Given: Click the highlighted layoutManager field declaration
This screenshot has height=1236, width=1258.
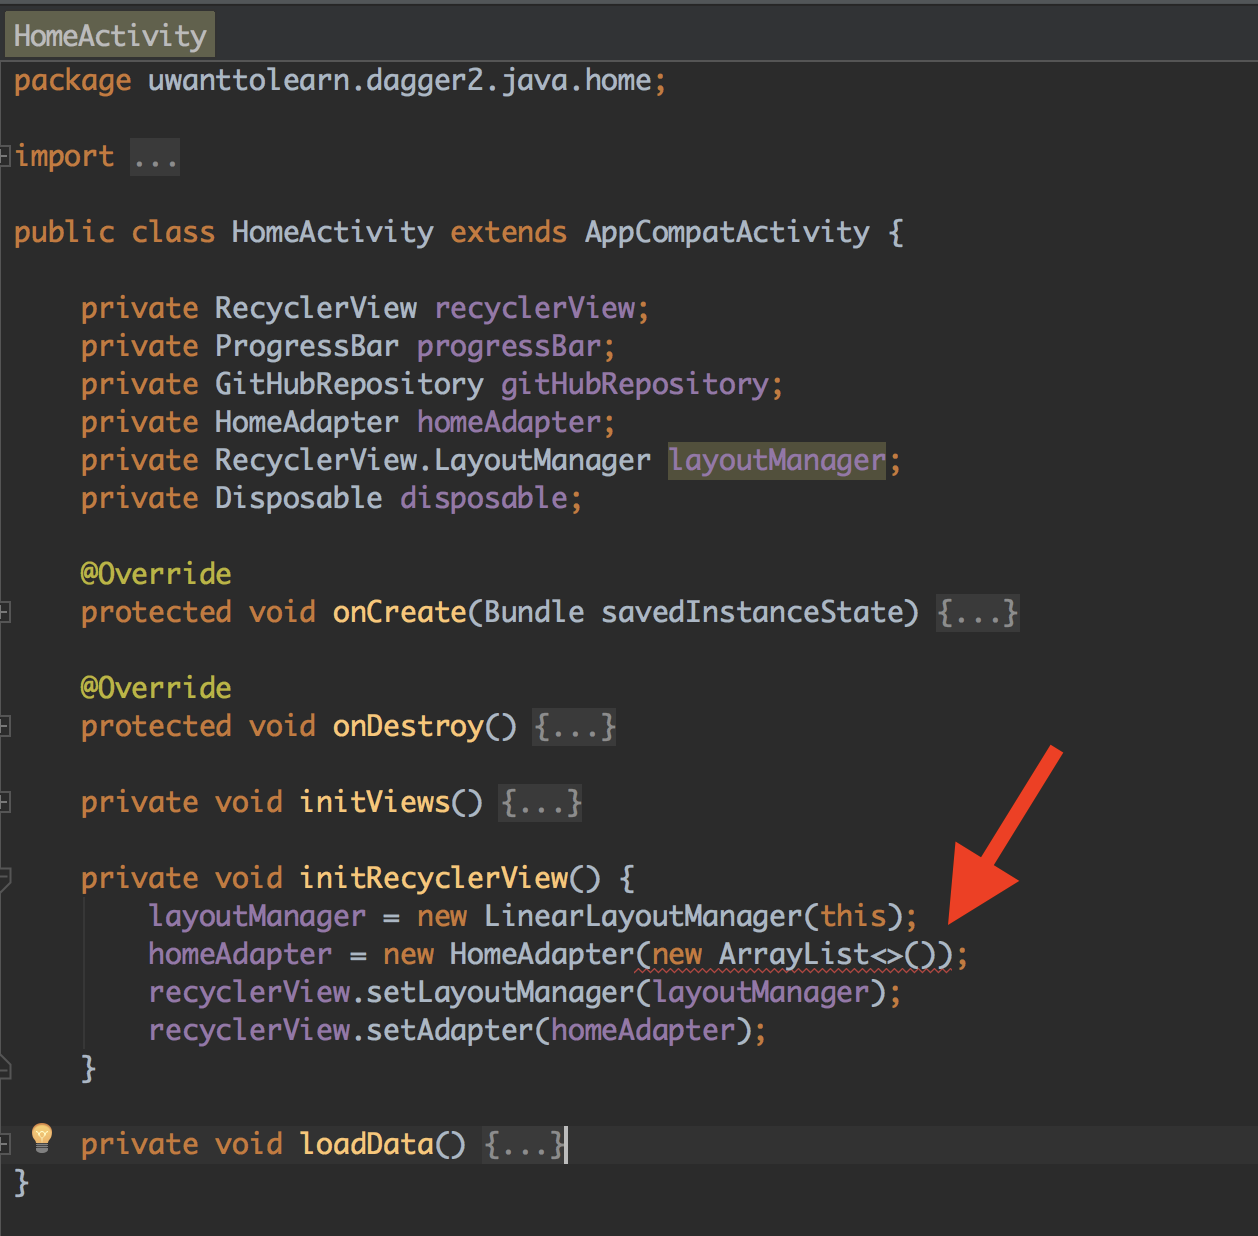Looking at the screenshot, I should (x=777, y=460).
